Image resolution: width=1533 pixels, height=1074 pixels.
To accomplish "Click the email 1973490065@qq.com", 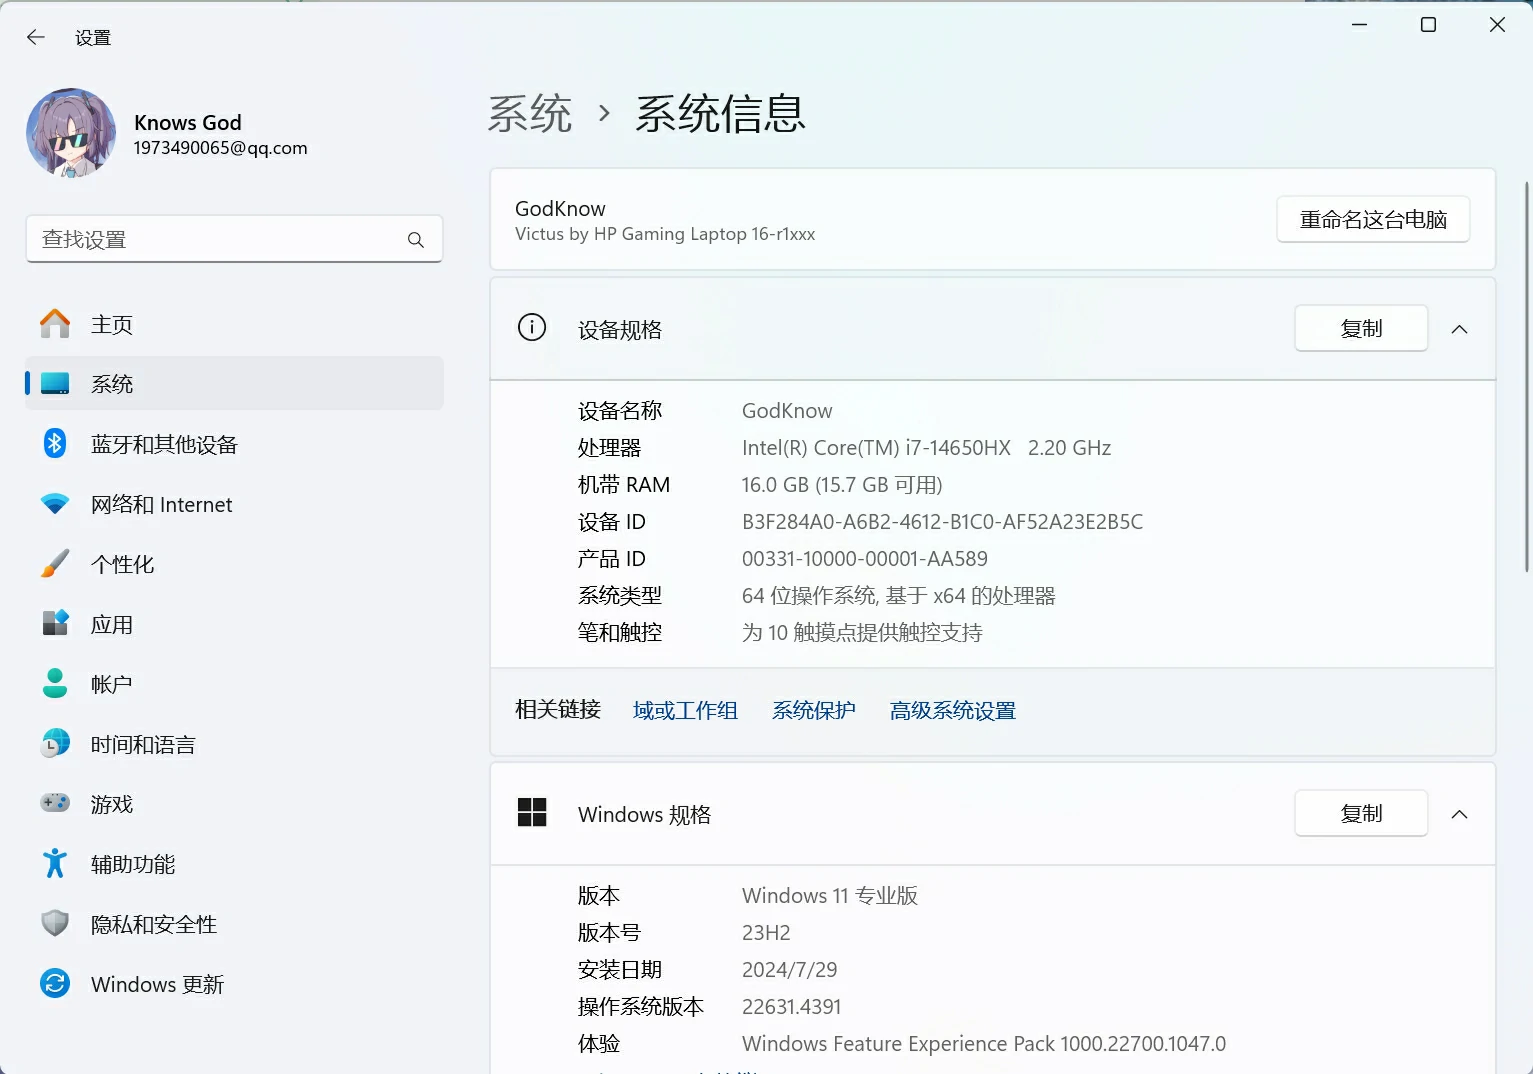I will click(221, 148).
